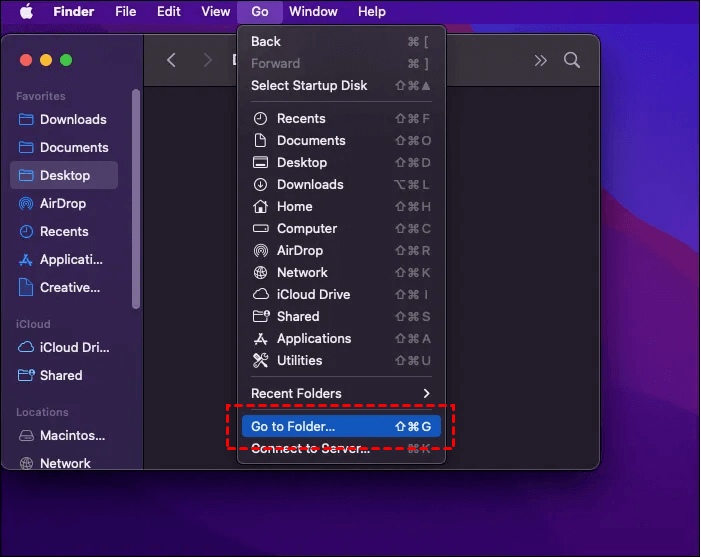Choose Back in the Go menu

coord(341,42)
